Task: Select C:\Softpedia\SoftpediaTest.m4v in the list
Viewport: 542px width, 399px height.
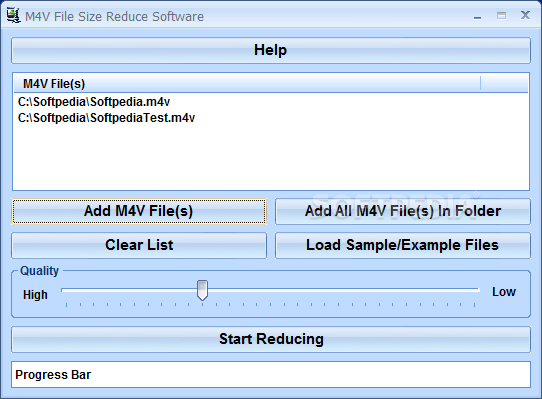Action: click(106, 118)
